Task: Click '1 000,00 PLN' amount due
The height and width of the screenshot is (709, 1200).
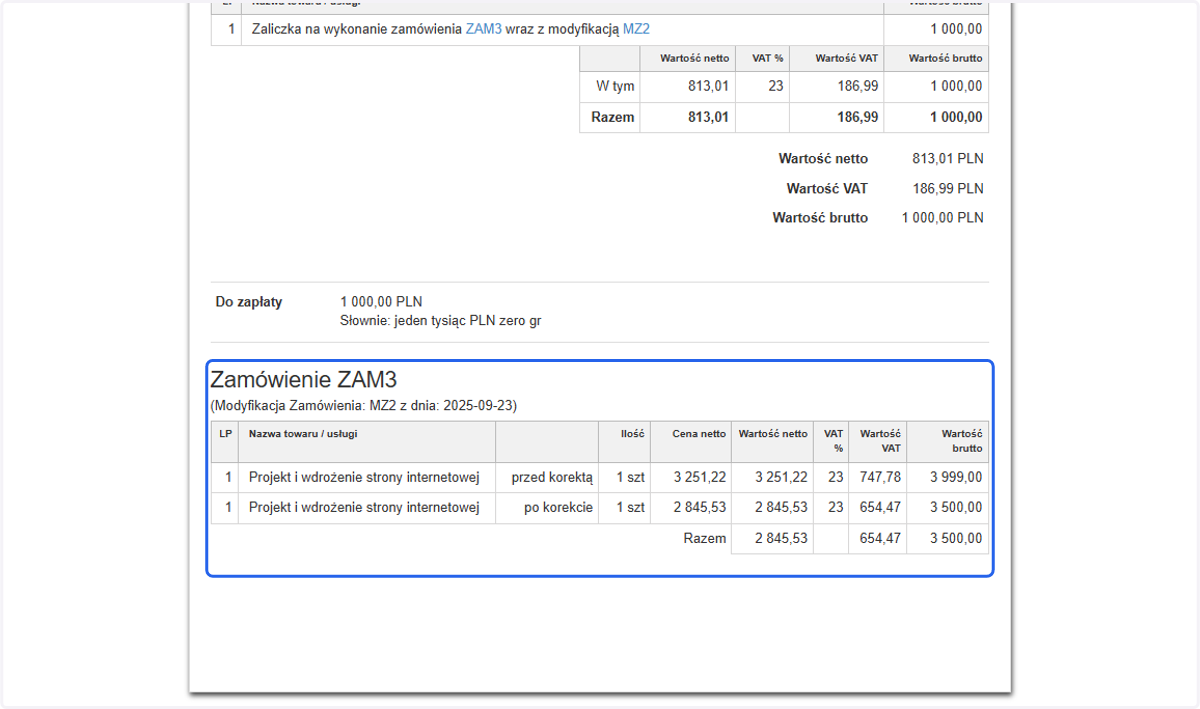Action: [381, 302]
